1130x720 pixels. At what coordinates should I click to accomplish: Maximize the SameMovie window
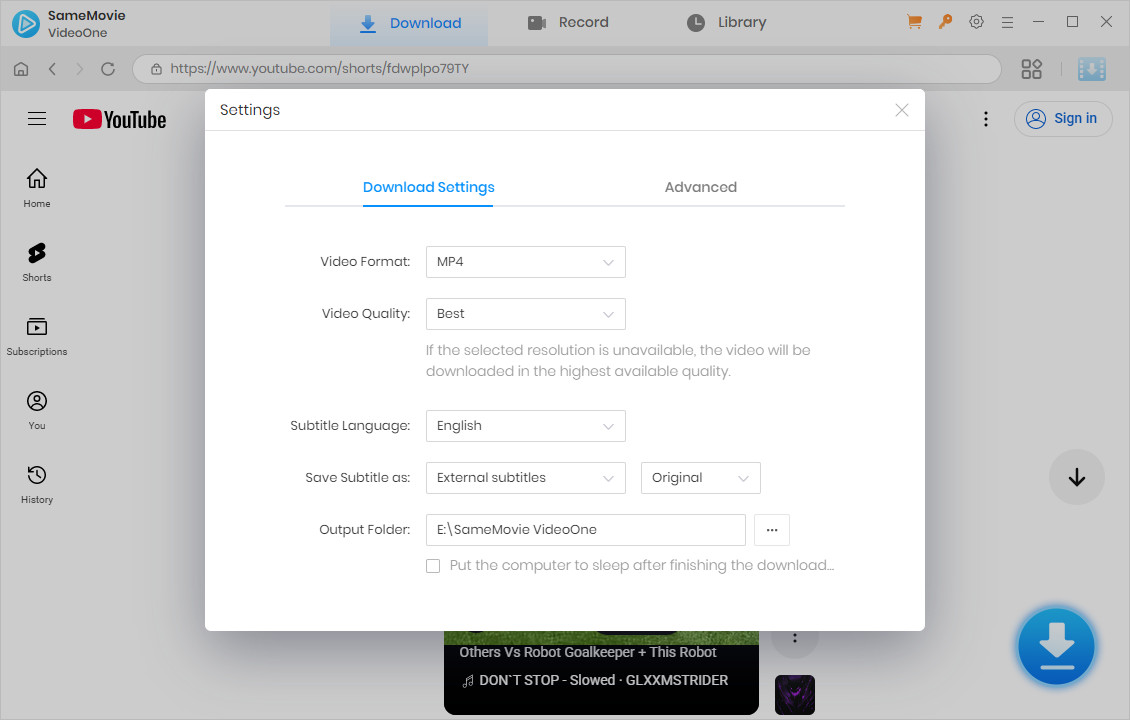coord(1072,22)
